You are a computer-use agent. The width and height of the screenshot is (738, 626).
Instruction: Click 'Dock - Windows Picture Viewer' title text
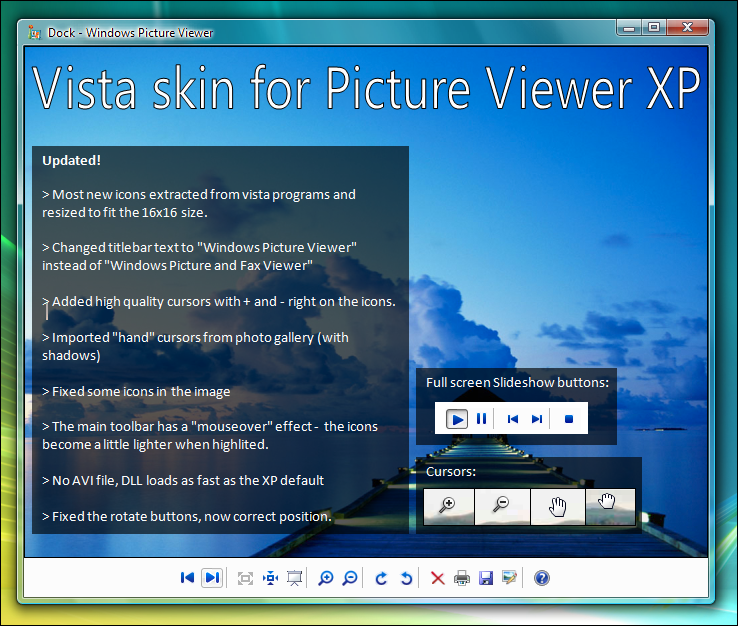[x=130, y=32]
